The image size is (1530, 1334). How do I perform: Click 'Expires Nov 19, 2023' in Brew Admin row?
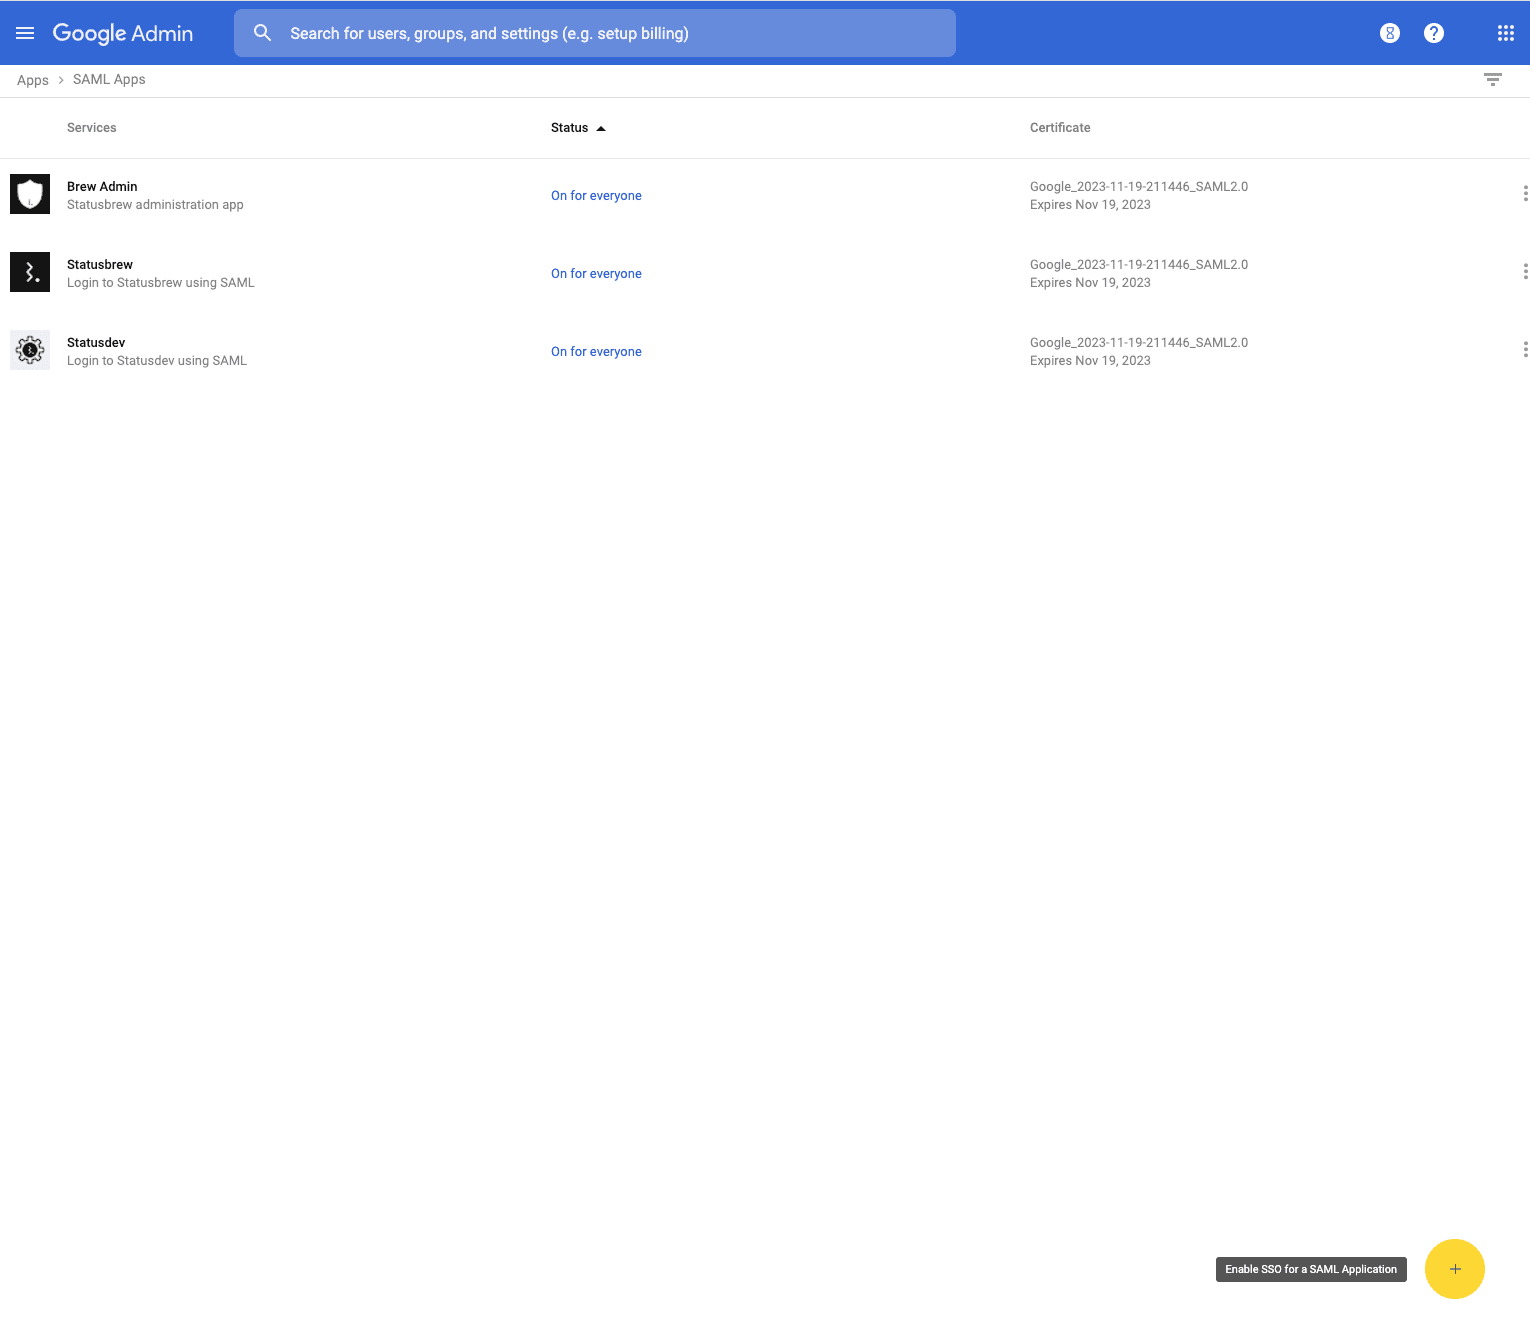point(1090,205)
